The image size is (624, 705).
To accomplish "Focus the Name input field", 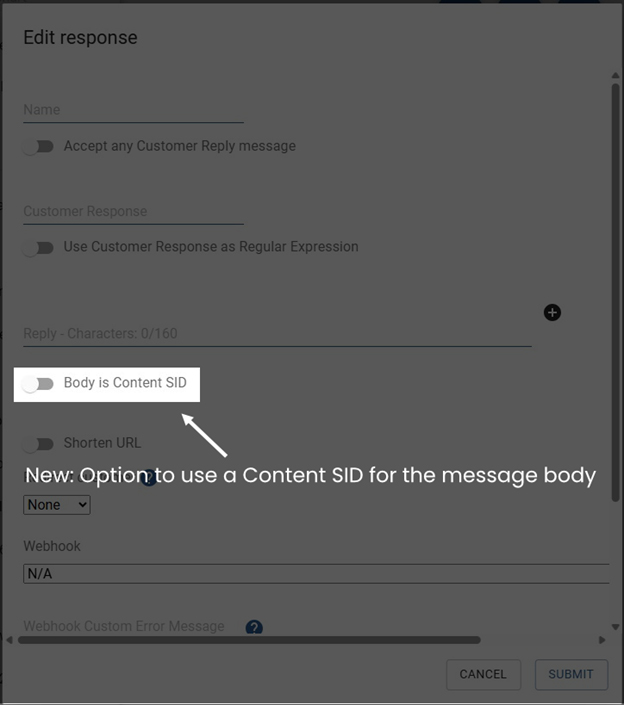I will (x=134, y=110).
